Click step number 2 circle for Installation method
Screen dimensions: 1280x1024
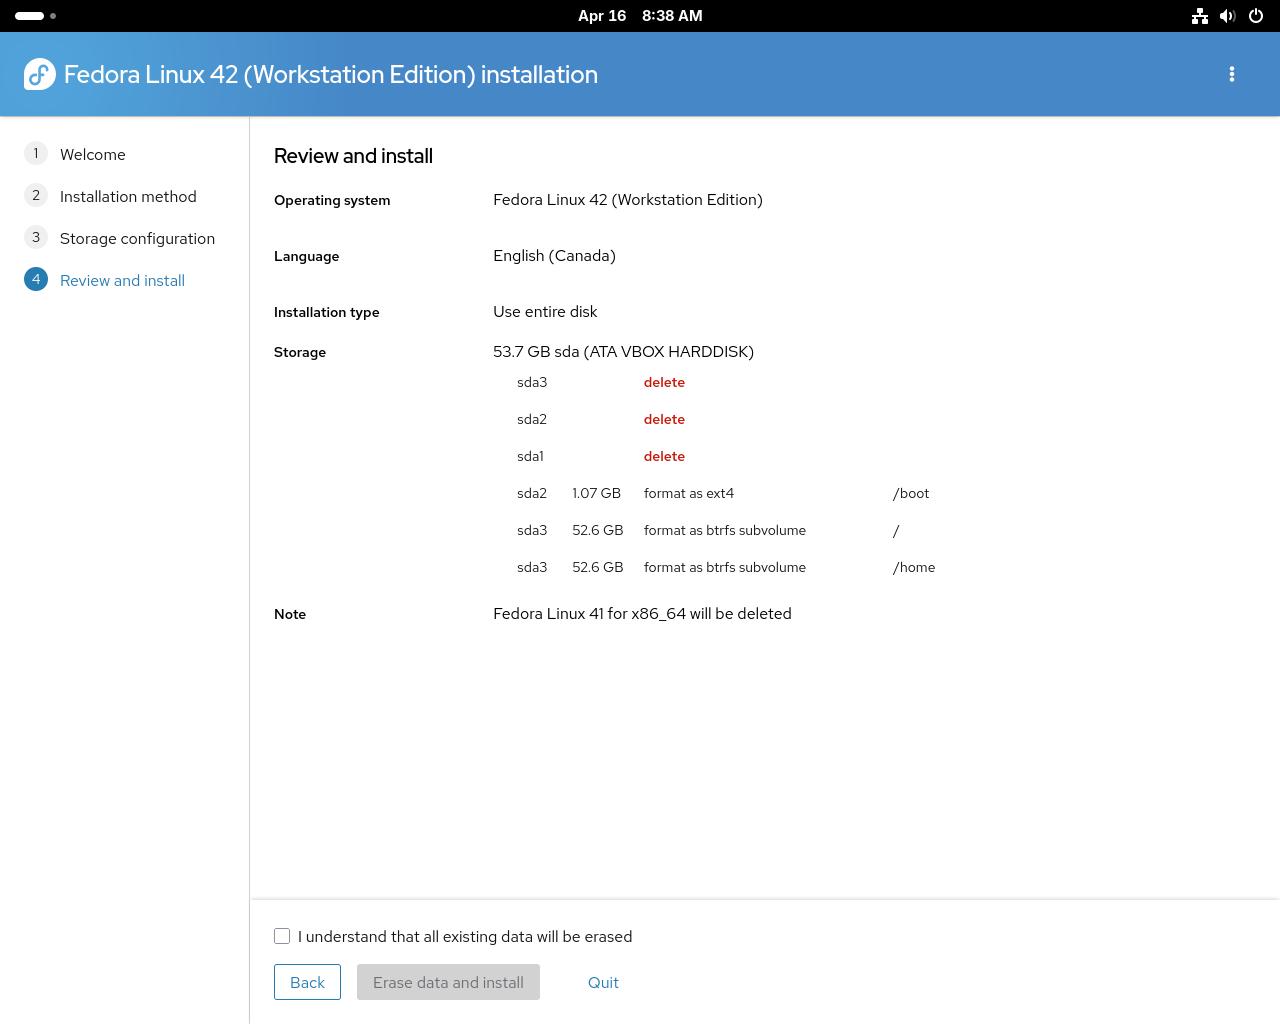tap(36, 195)
